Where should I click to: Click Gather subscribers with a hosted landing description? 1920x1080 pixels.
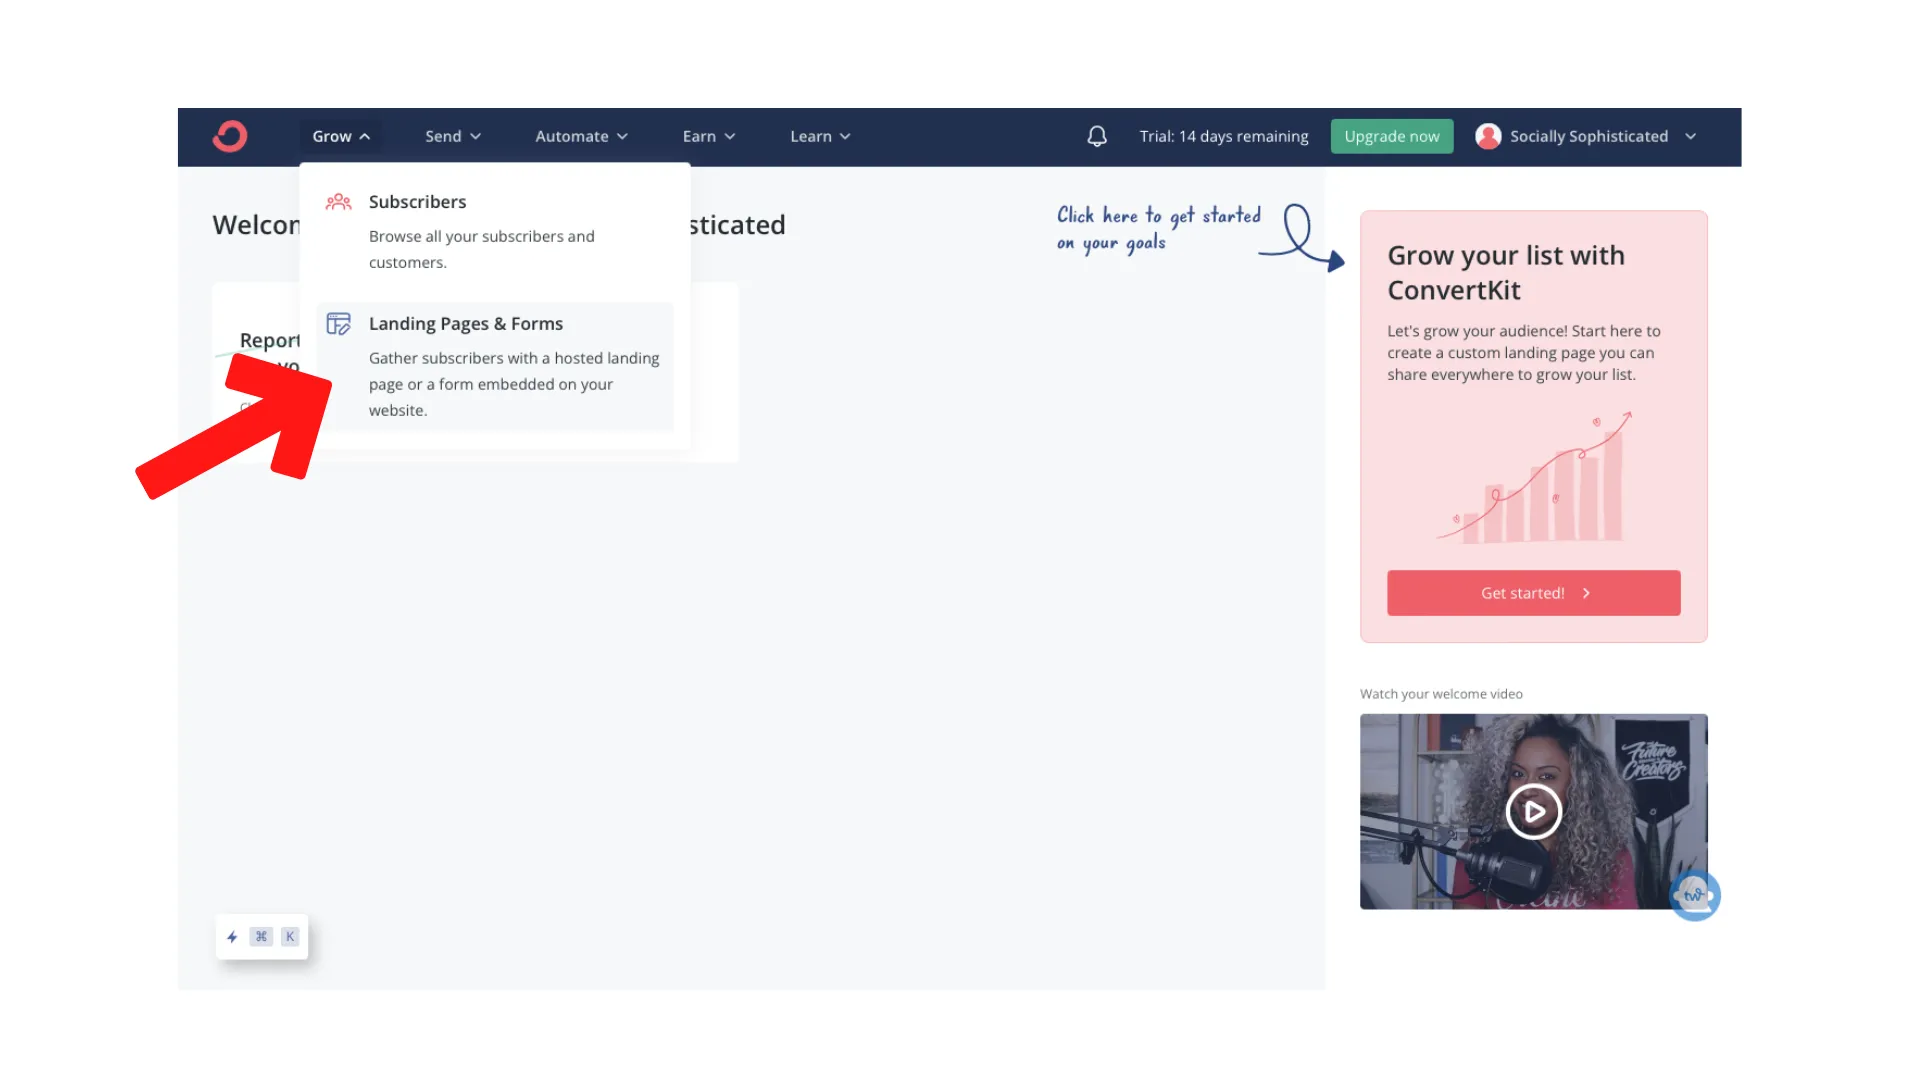click(x=514, y=384)
